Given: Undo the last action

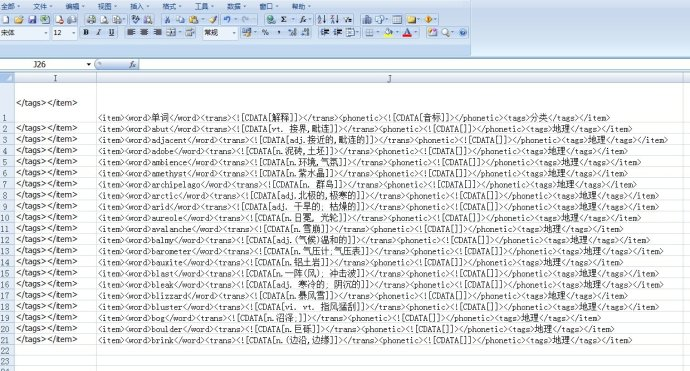Looking at the screenshot, I should [227, 19].
